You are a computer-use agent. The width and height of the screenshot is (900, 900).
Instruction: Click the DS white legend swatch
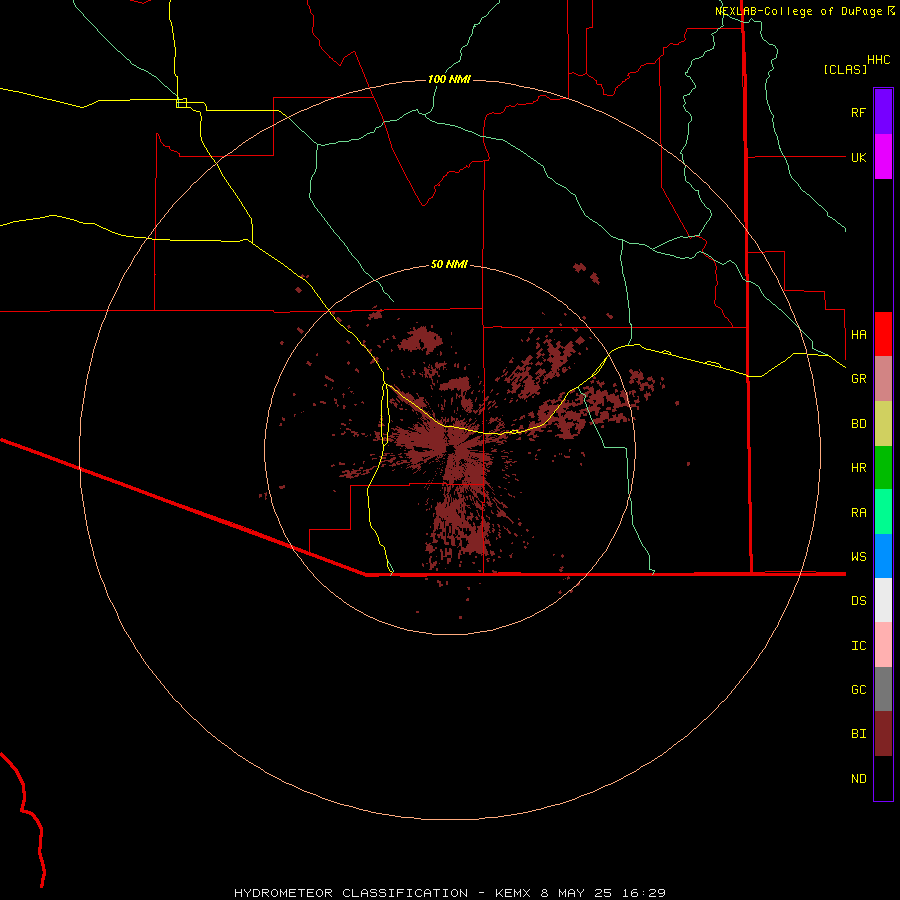[x=883, y=600]
